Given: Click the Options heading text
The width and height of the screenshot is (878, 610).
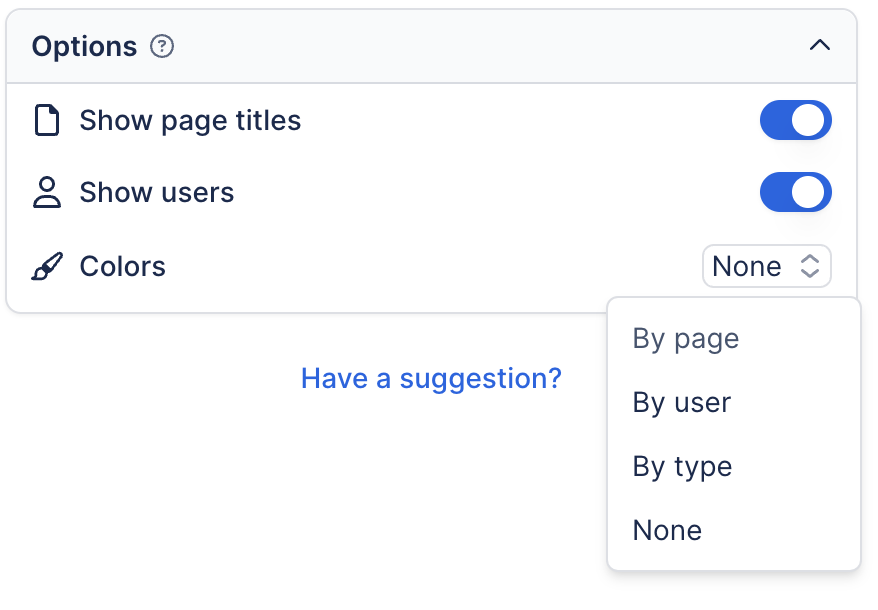Looking at the screenshot, I should [x=84, y=47].
